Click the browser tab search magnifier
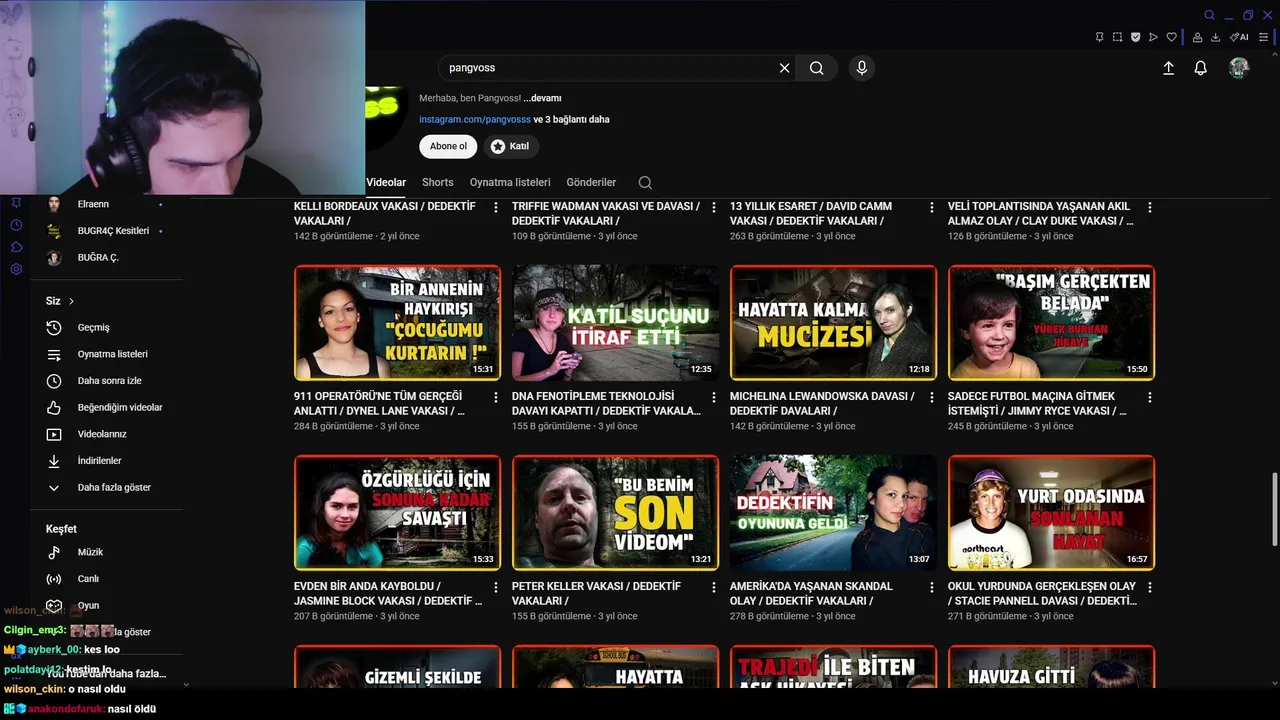 (x=1209, y=15)
